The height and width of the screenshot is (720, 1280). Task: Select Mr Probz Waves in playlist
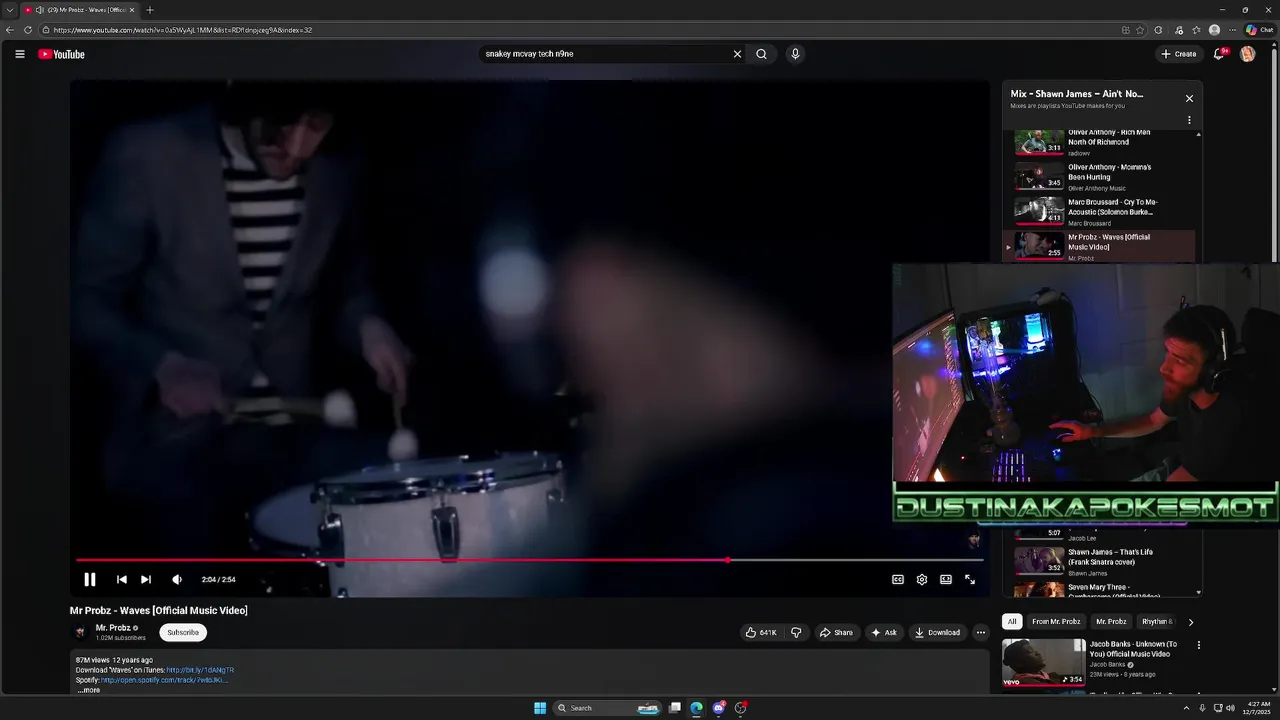tap(1100, 246)
